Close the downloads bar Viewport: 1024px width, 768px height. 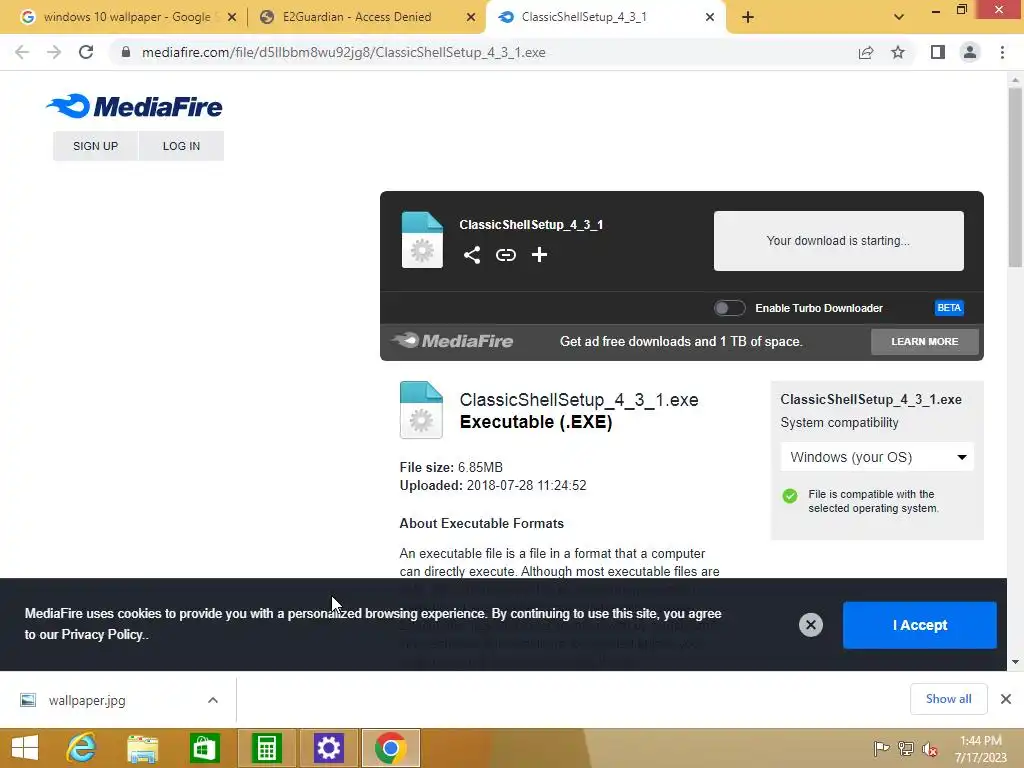pyautogui.click(x=1006, y=699)
